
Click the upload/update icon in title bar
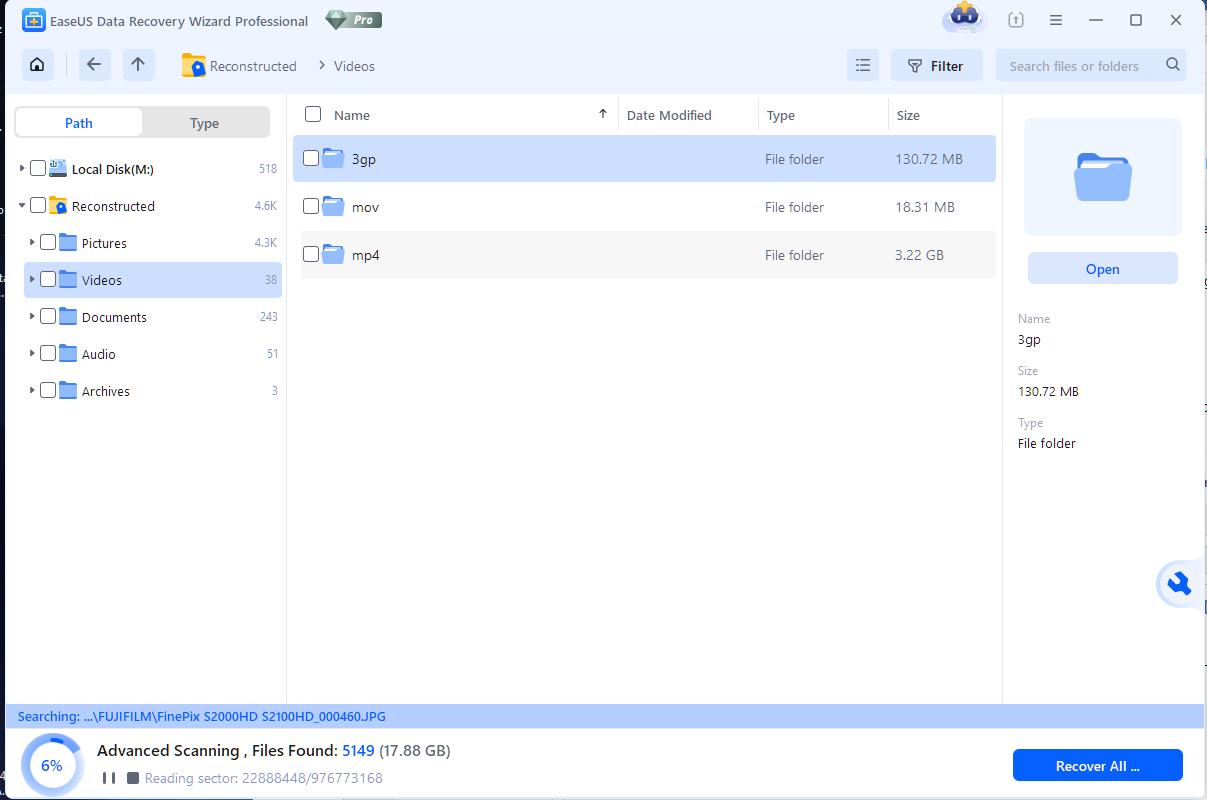(x=1016, y=20)
